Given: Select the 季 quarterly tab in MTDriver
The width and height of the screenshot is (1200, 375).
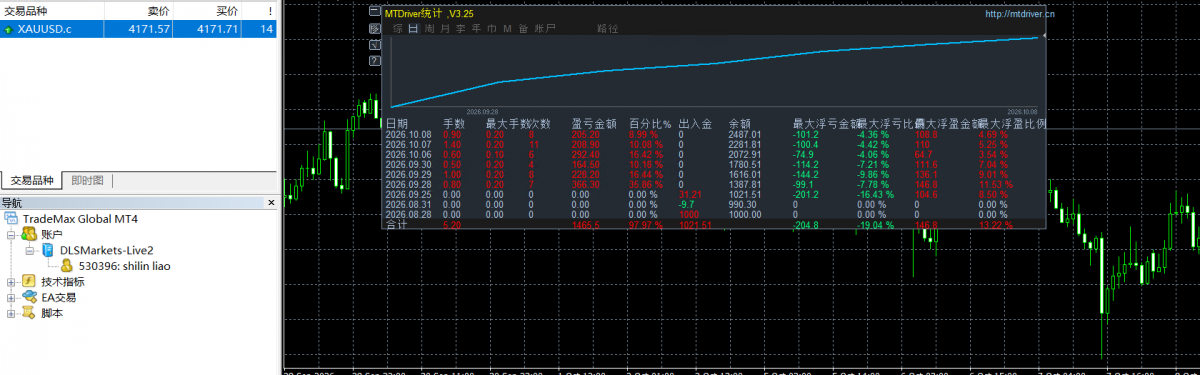Looking at the screenshot, I should [x=461, y=29].
